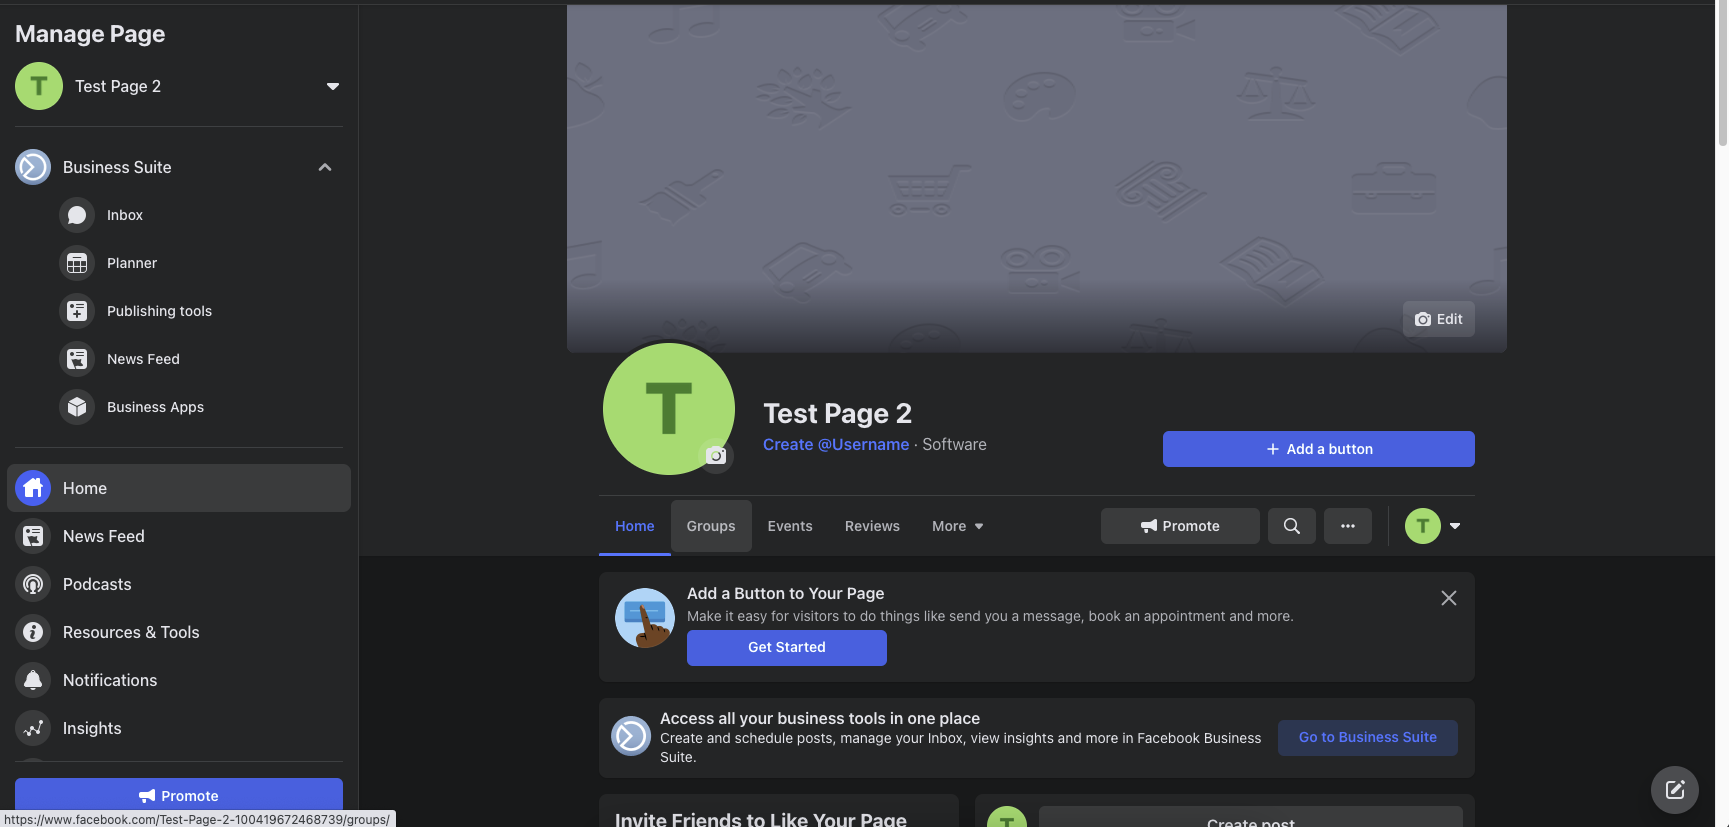Switch to the Reviews tab
This screenshot has width=1729, height=827.
tap(872, 526)
